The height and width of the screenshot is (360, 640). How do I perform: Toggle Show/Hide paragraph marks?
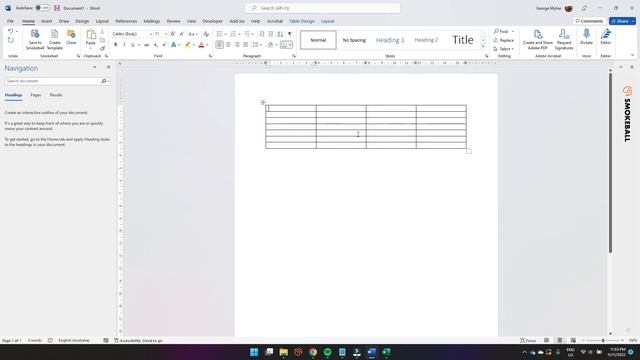coord(290,34)
